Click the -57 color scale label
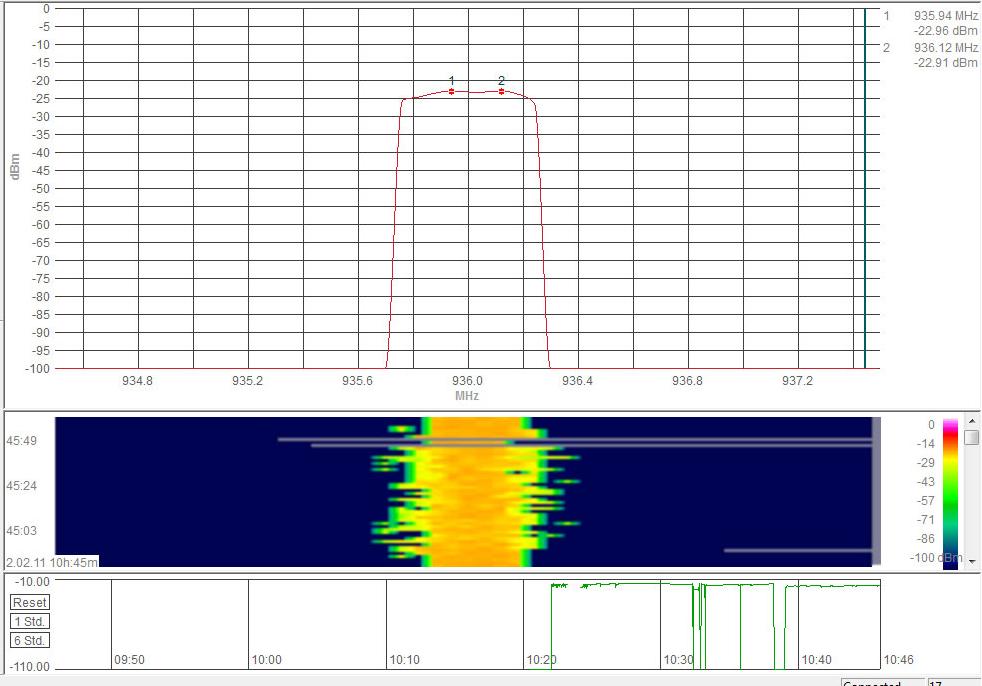The image size is (982, 686). (x=924, y=501)
